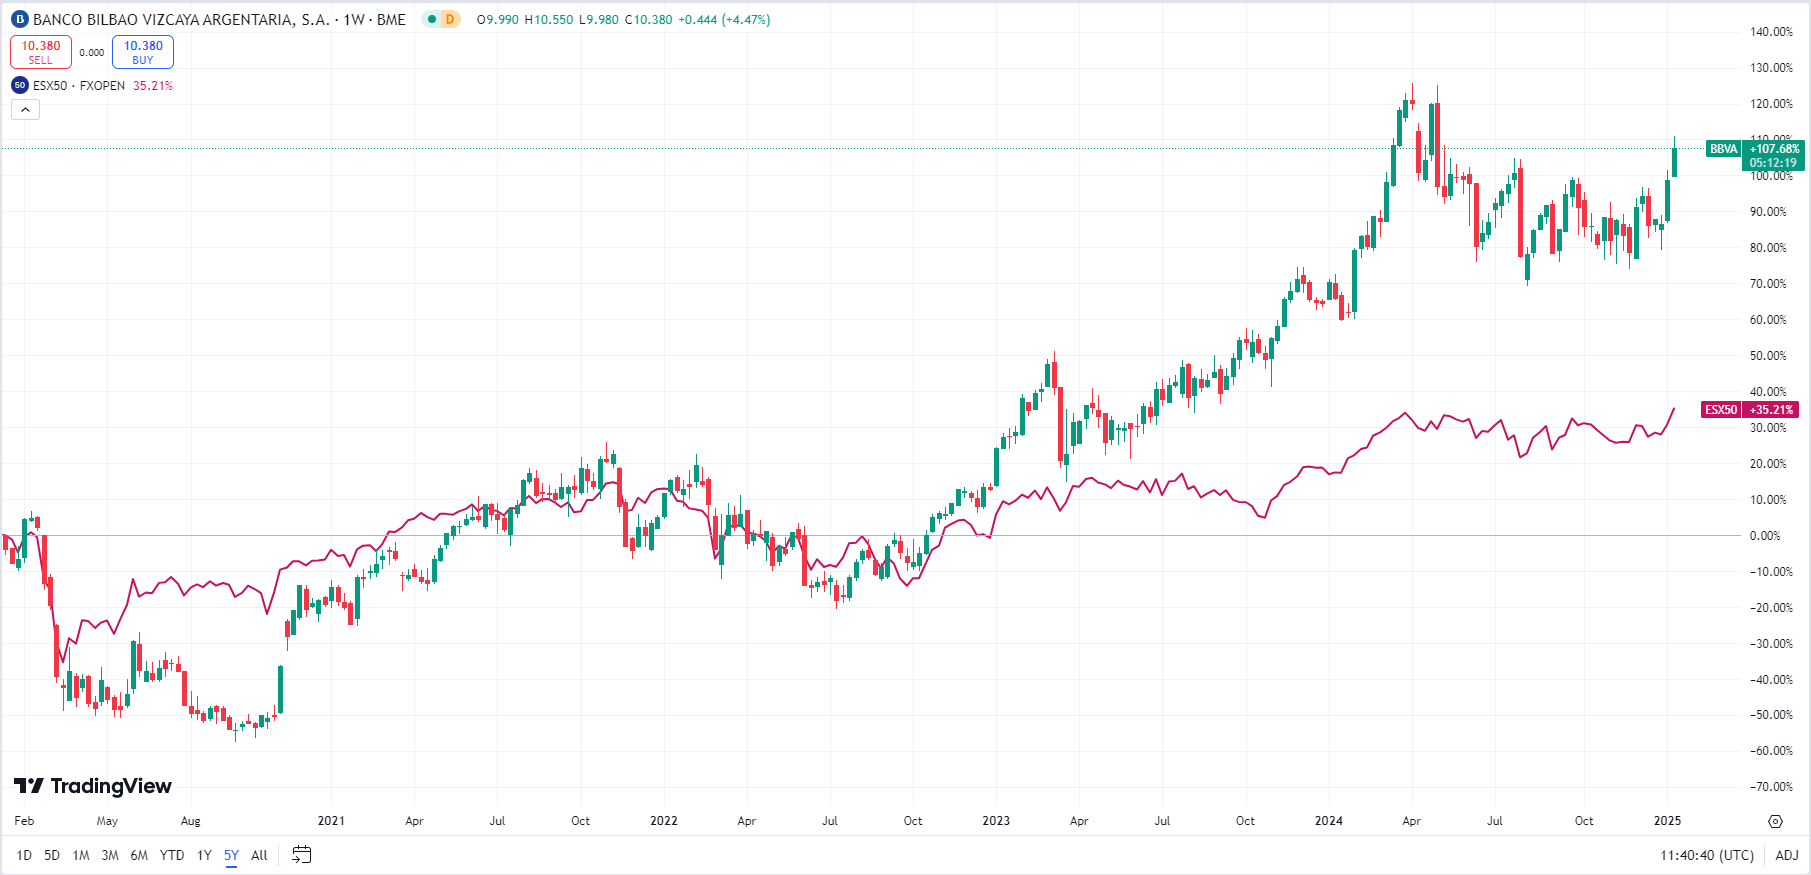Screen dimensions: 1811x875
Task: Click the ESX50 35.21% legend value
Action: click(x=153, y=85)
